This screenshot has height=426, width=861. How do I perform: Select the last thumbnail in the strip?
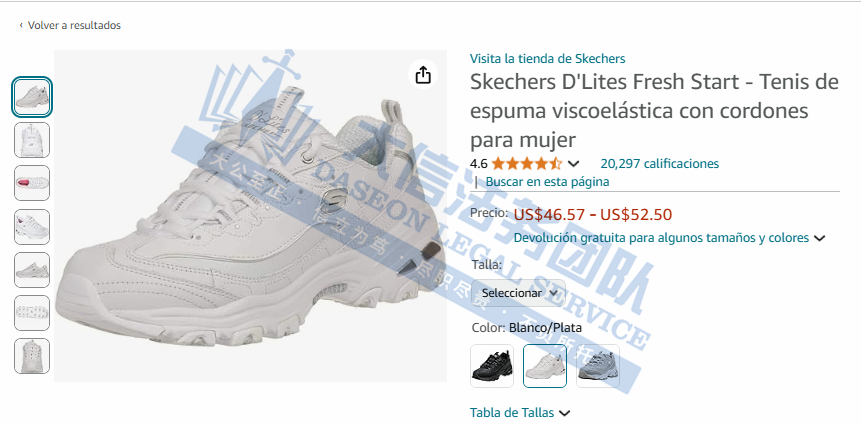coord(32,356)
